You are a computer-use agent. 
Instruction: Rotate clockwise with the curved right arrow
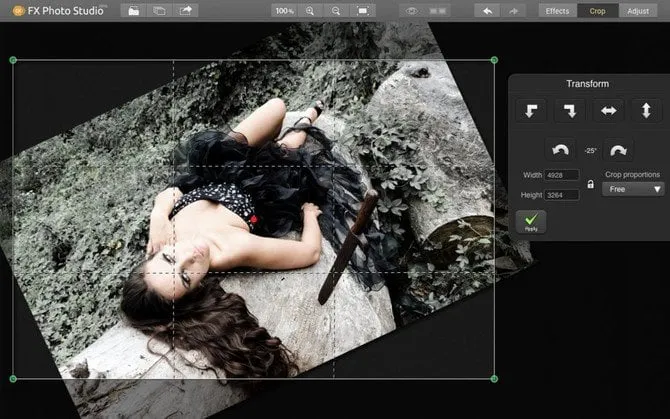coord(617,150)
